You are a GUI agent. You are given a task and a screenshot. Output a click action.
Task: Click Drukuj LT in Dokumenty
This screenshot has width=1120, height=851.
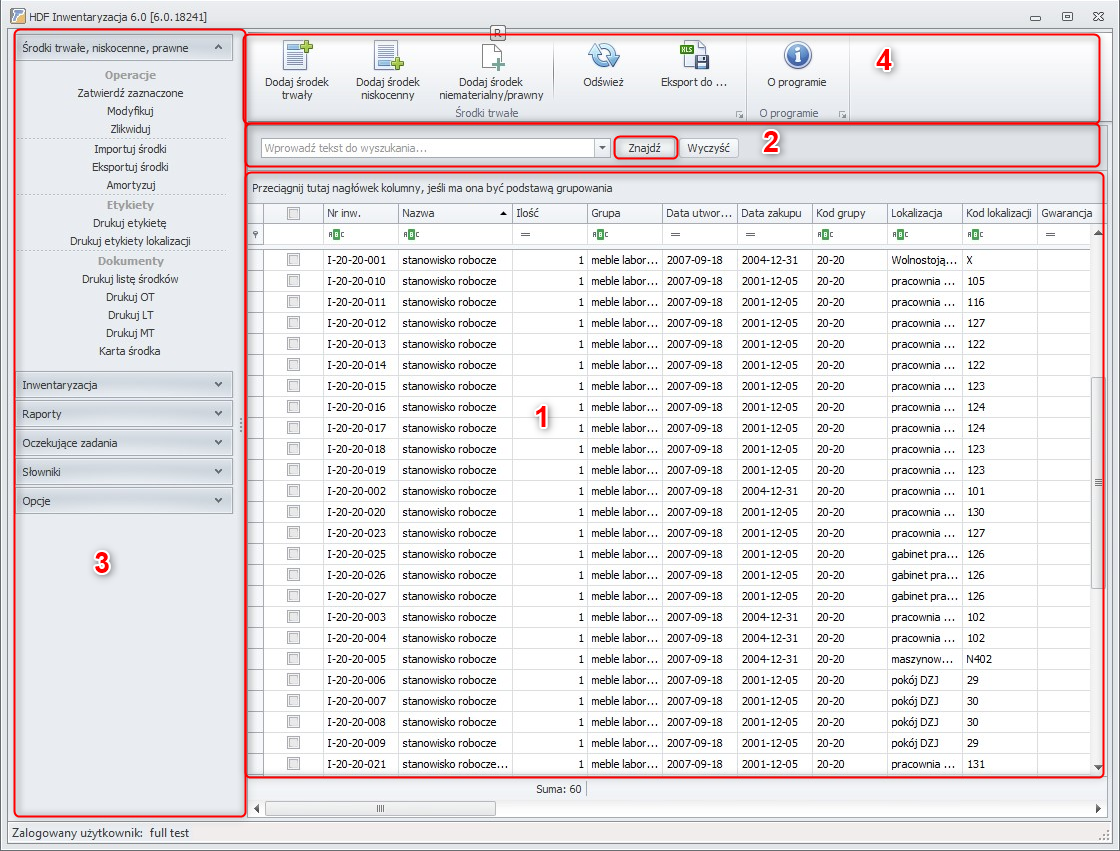(130, 314)
